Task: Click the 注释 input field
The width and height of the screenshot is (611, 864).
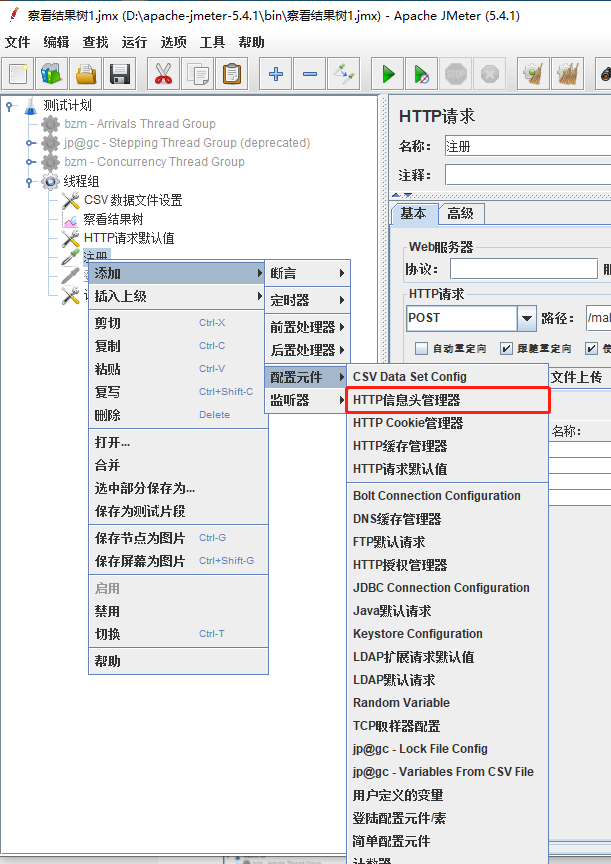Action: coord(527,175)
